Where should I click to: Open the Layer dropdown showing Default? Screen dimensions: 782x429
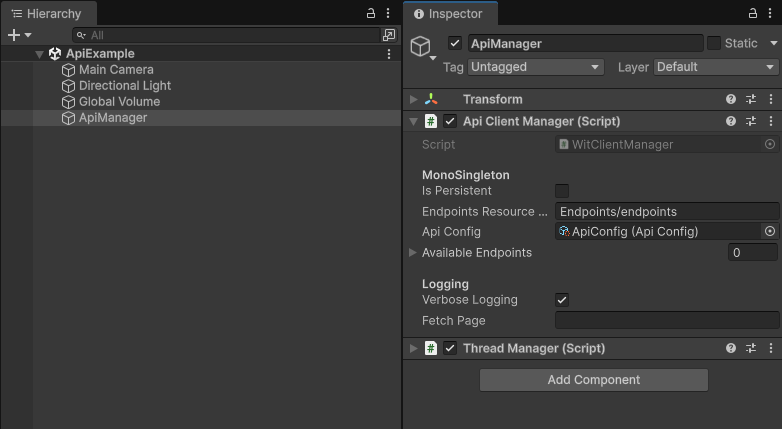point(716,67)
